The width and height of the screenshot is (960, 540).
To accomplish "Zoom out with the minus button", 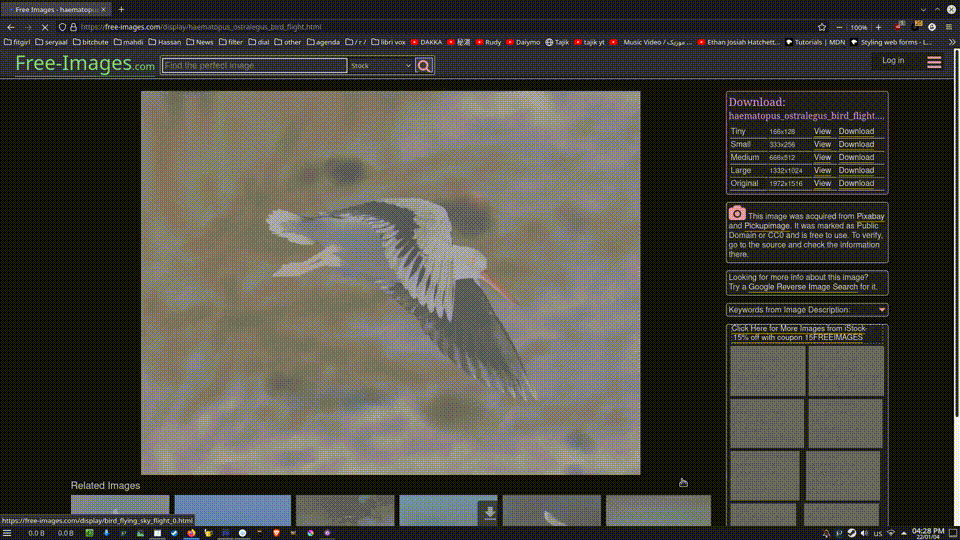I will [x=839, y=27].
